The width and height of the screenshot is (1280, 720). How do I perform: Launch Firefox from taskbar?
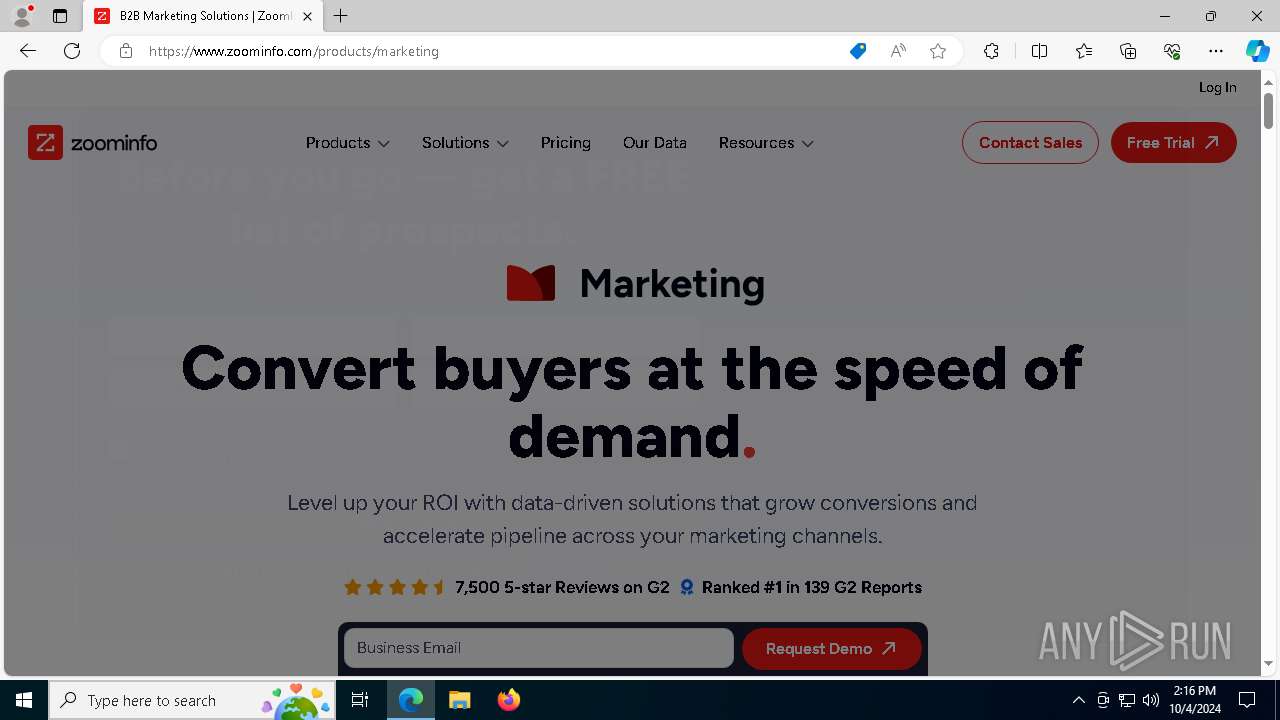(x=508, y=700)
